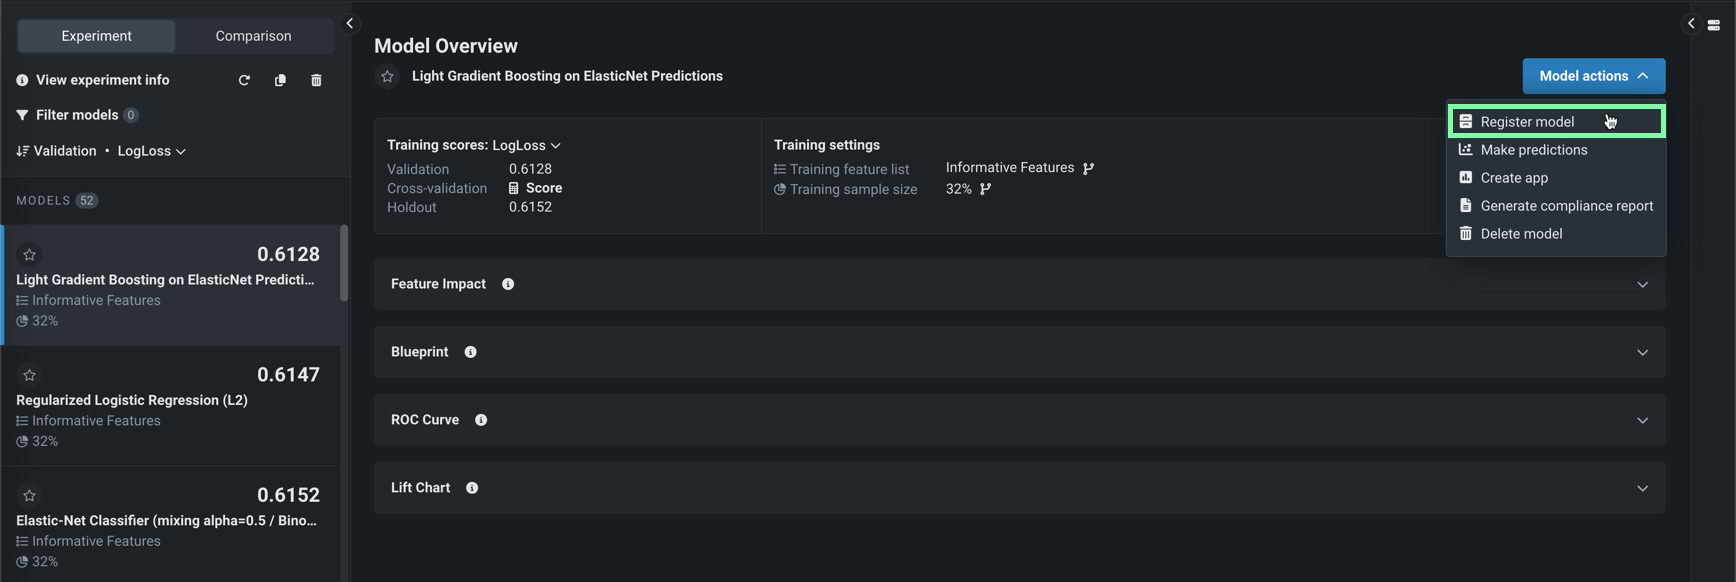Image resolution: width=1736 pixels, height=582 pixels.
Task: Click the Model actions button
Action: 1593,76
